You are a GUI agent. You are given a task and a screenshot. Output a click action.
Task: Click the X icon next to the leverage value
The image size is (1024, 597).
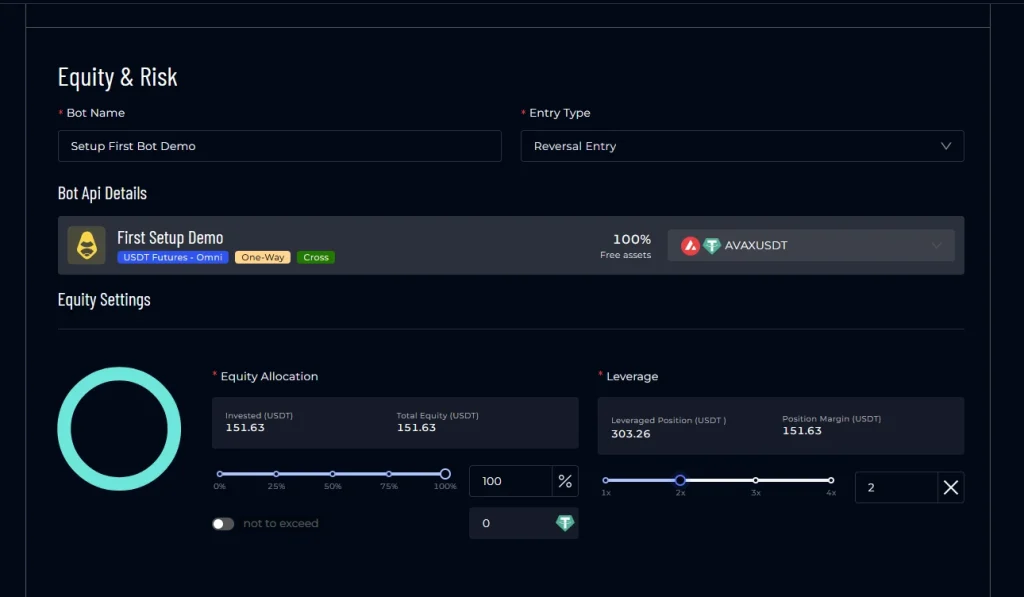coord(951,487)
